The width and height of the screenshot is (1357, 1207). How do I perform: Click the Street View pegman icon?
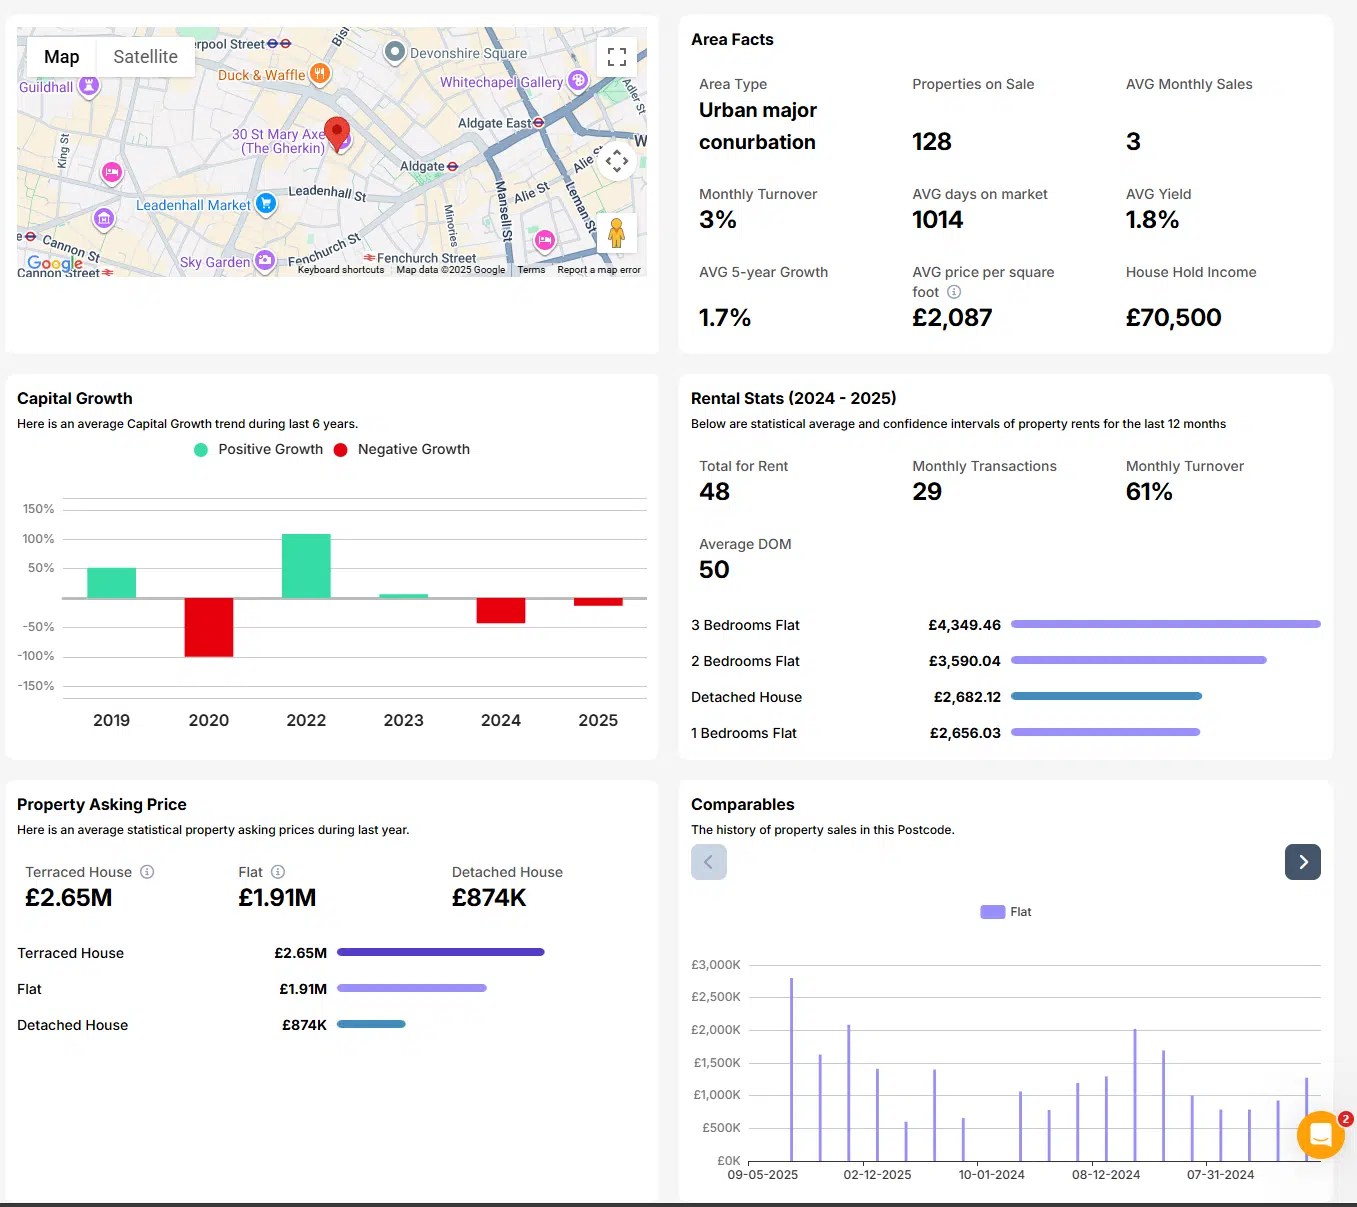[617, 232]
